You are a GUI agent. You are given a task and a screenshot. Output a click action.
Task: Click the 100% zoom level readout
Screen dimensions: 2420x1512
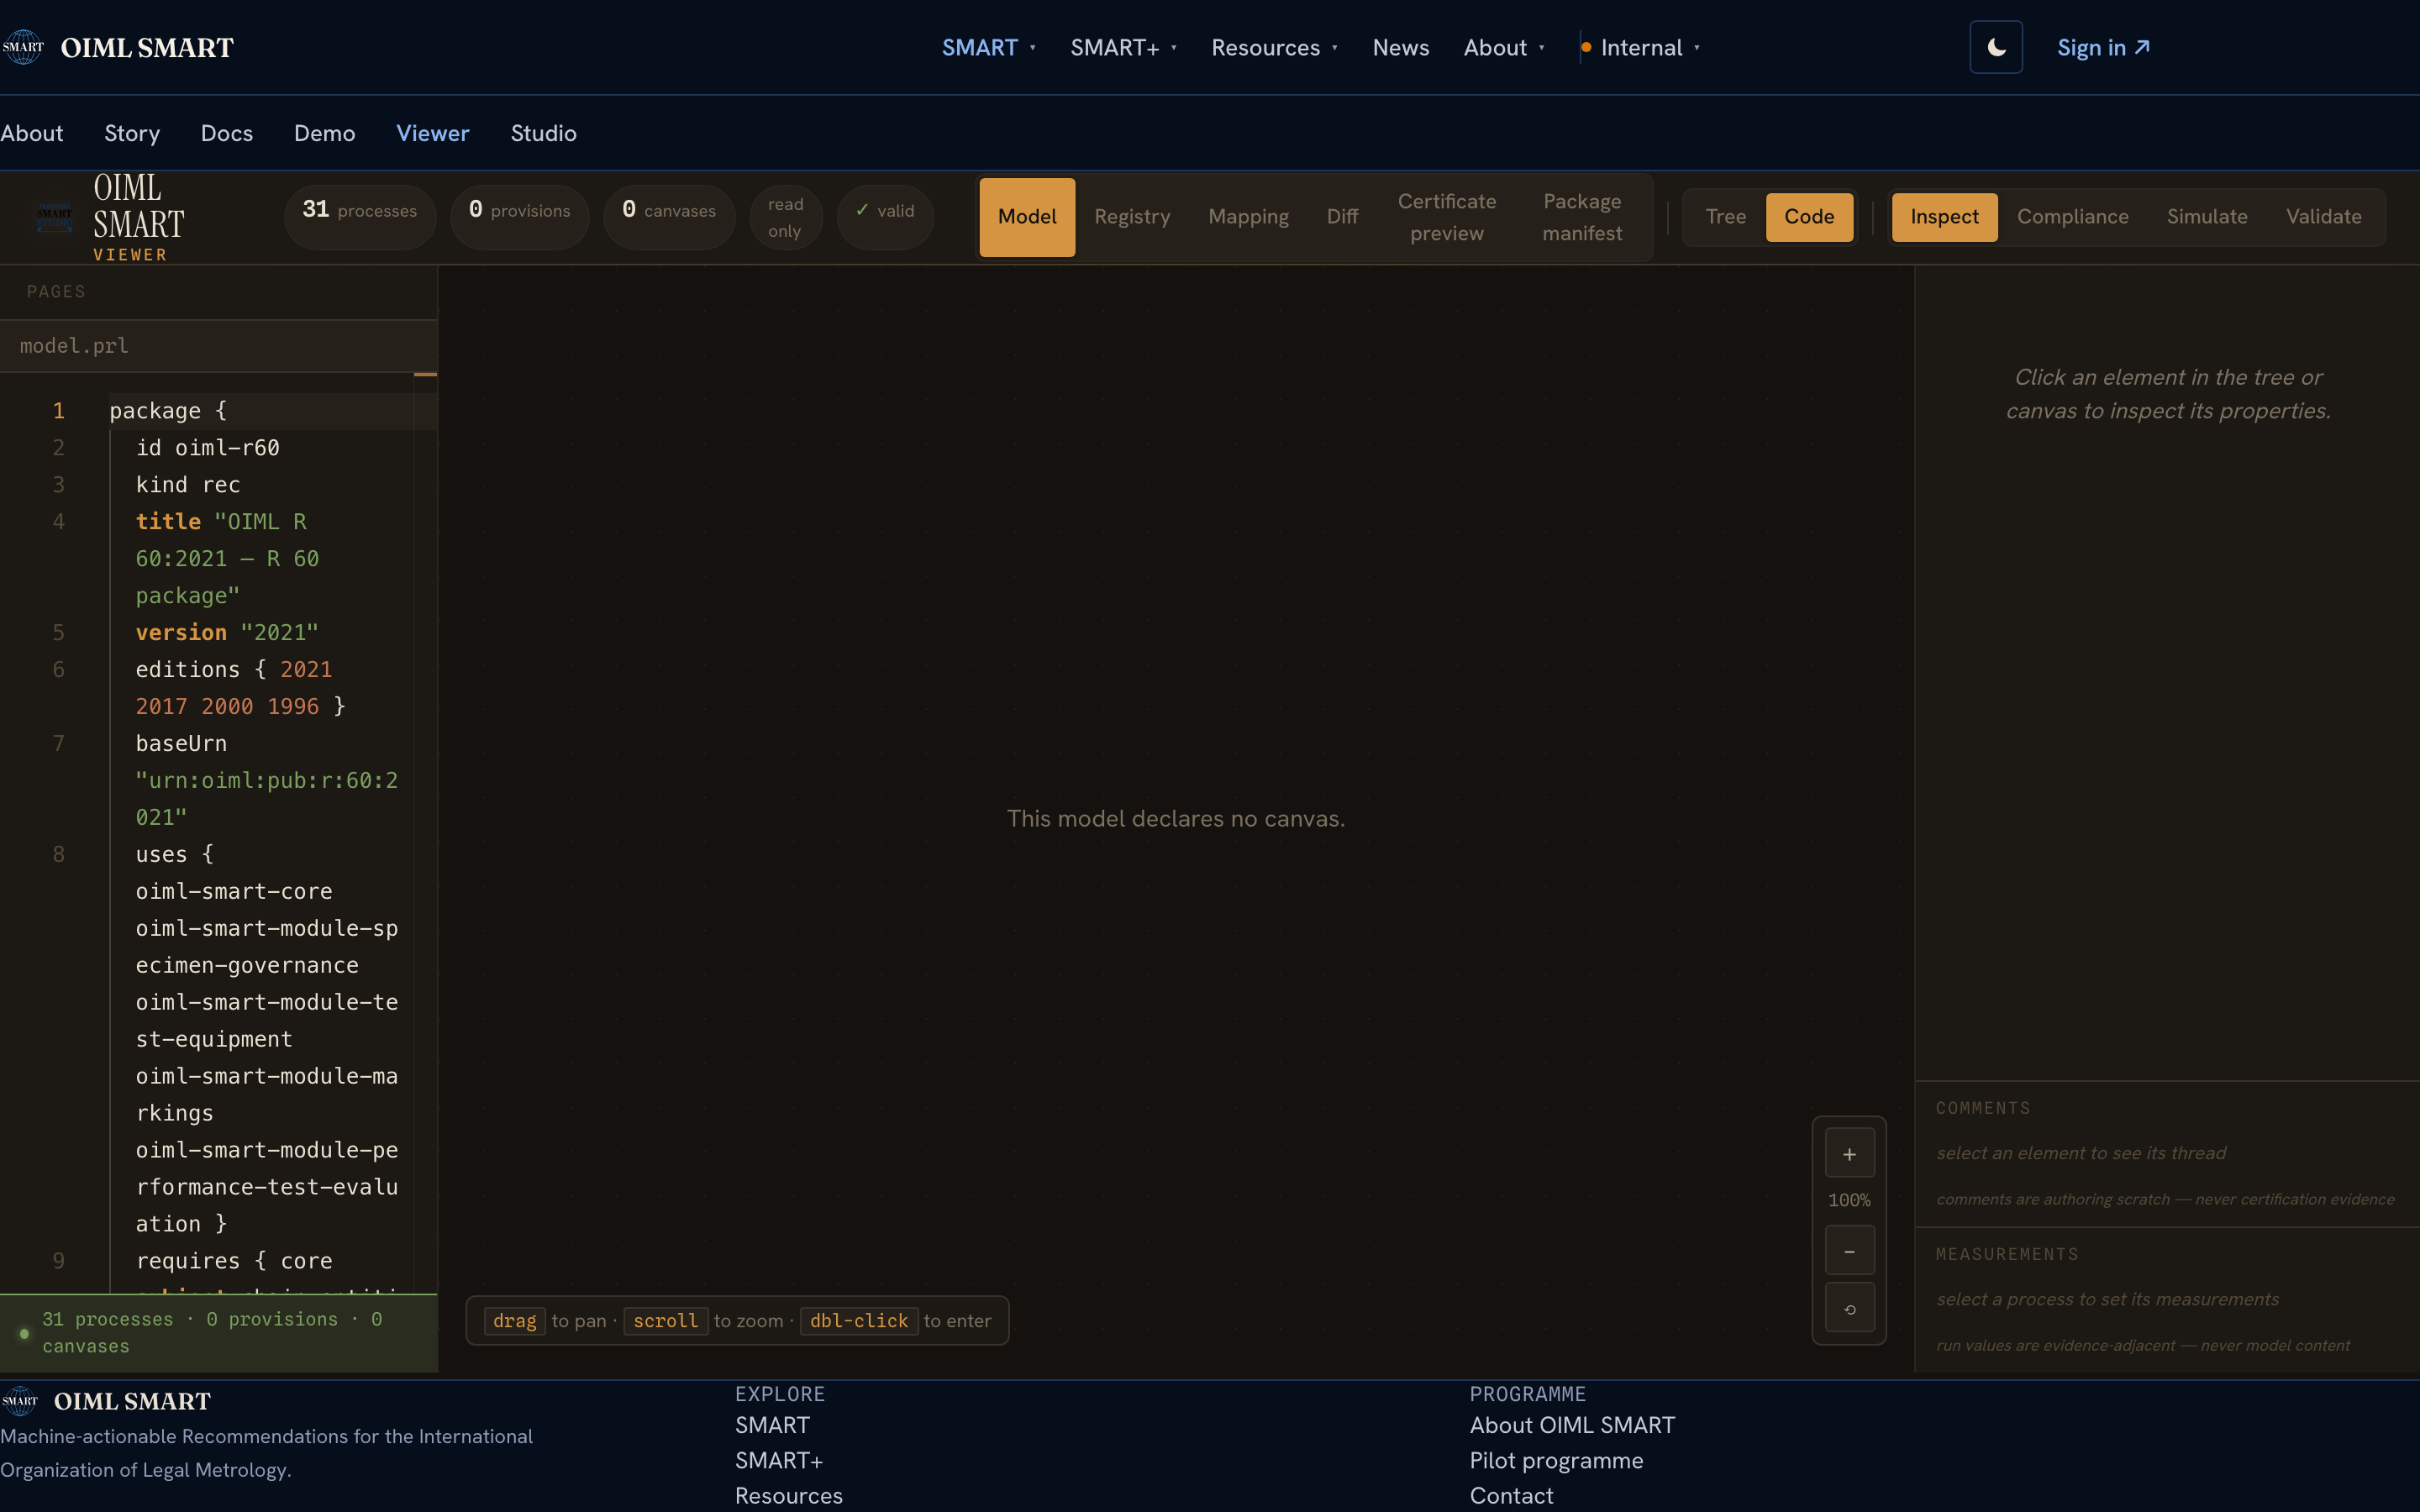[1849, 1200]
